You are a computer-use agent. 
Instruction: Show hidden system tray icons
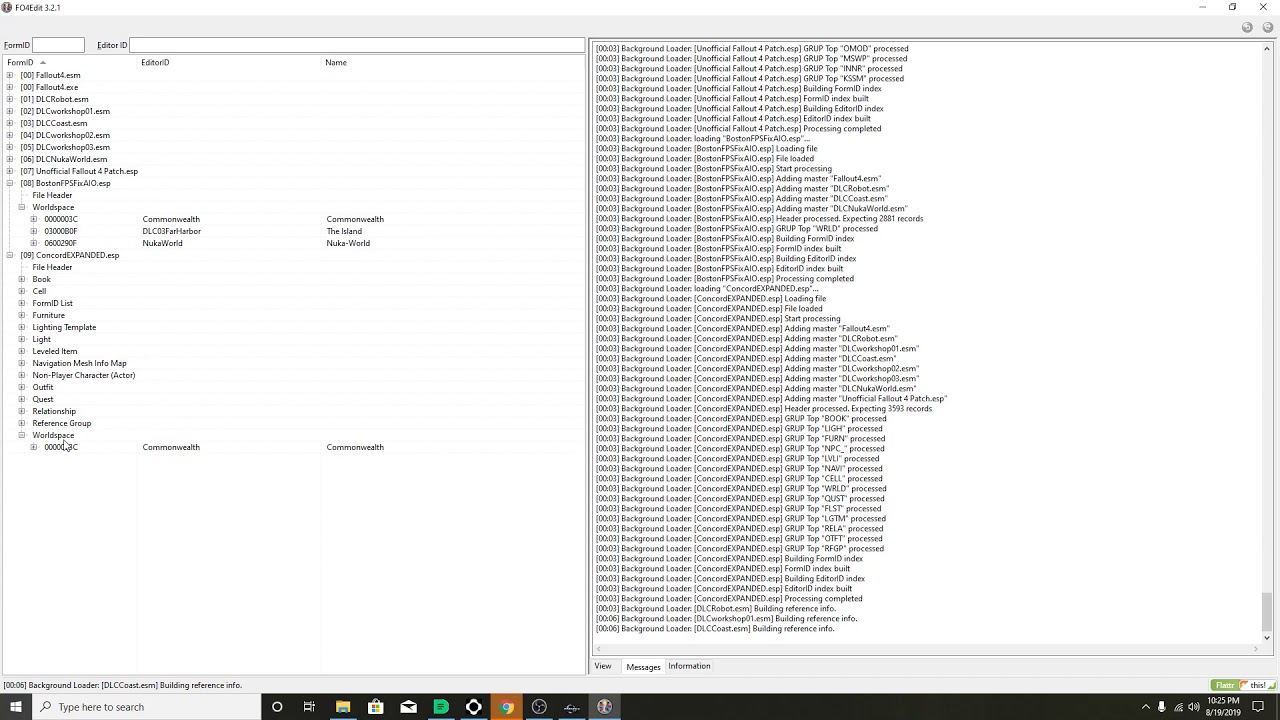pyautogui.click(x=1144, y=707)
